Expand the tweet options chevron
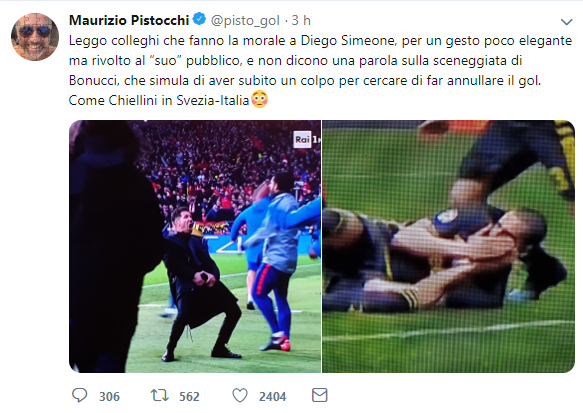 click(566, 22)
